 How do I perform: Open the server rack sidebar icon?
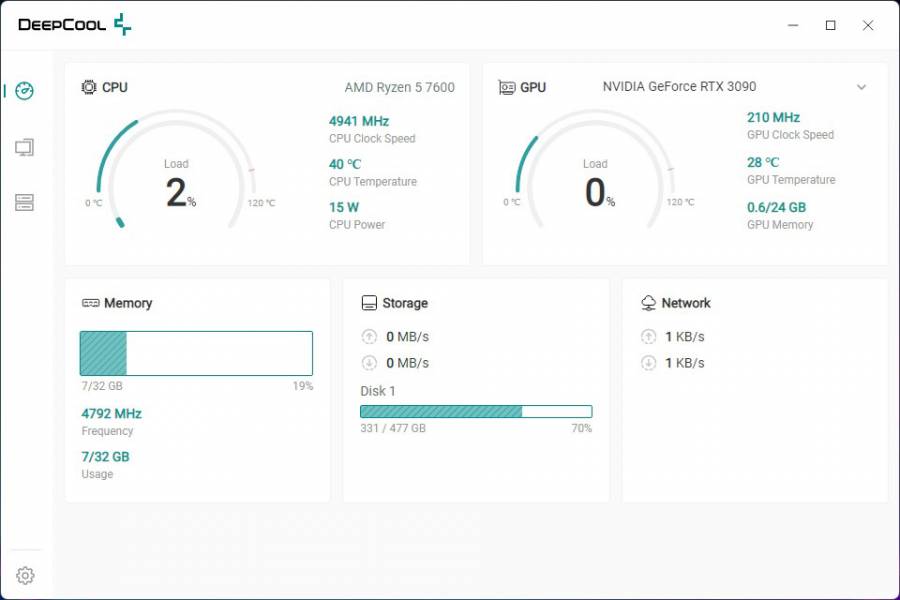[25, 202]
